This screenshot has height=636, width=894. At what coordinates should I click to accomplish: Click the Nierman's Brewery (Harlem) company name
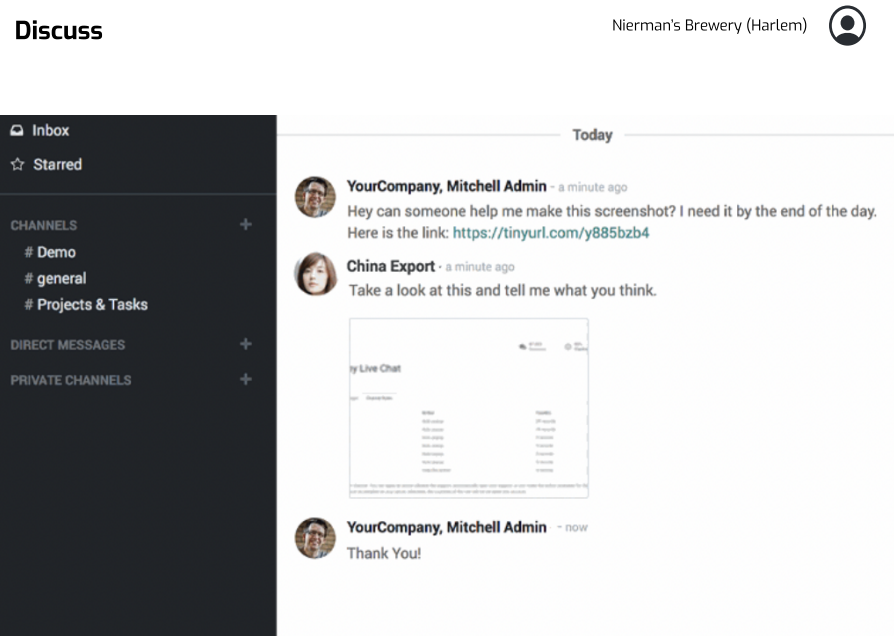[709, 26]
